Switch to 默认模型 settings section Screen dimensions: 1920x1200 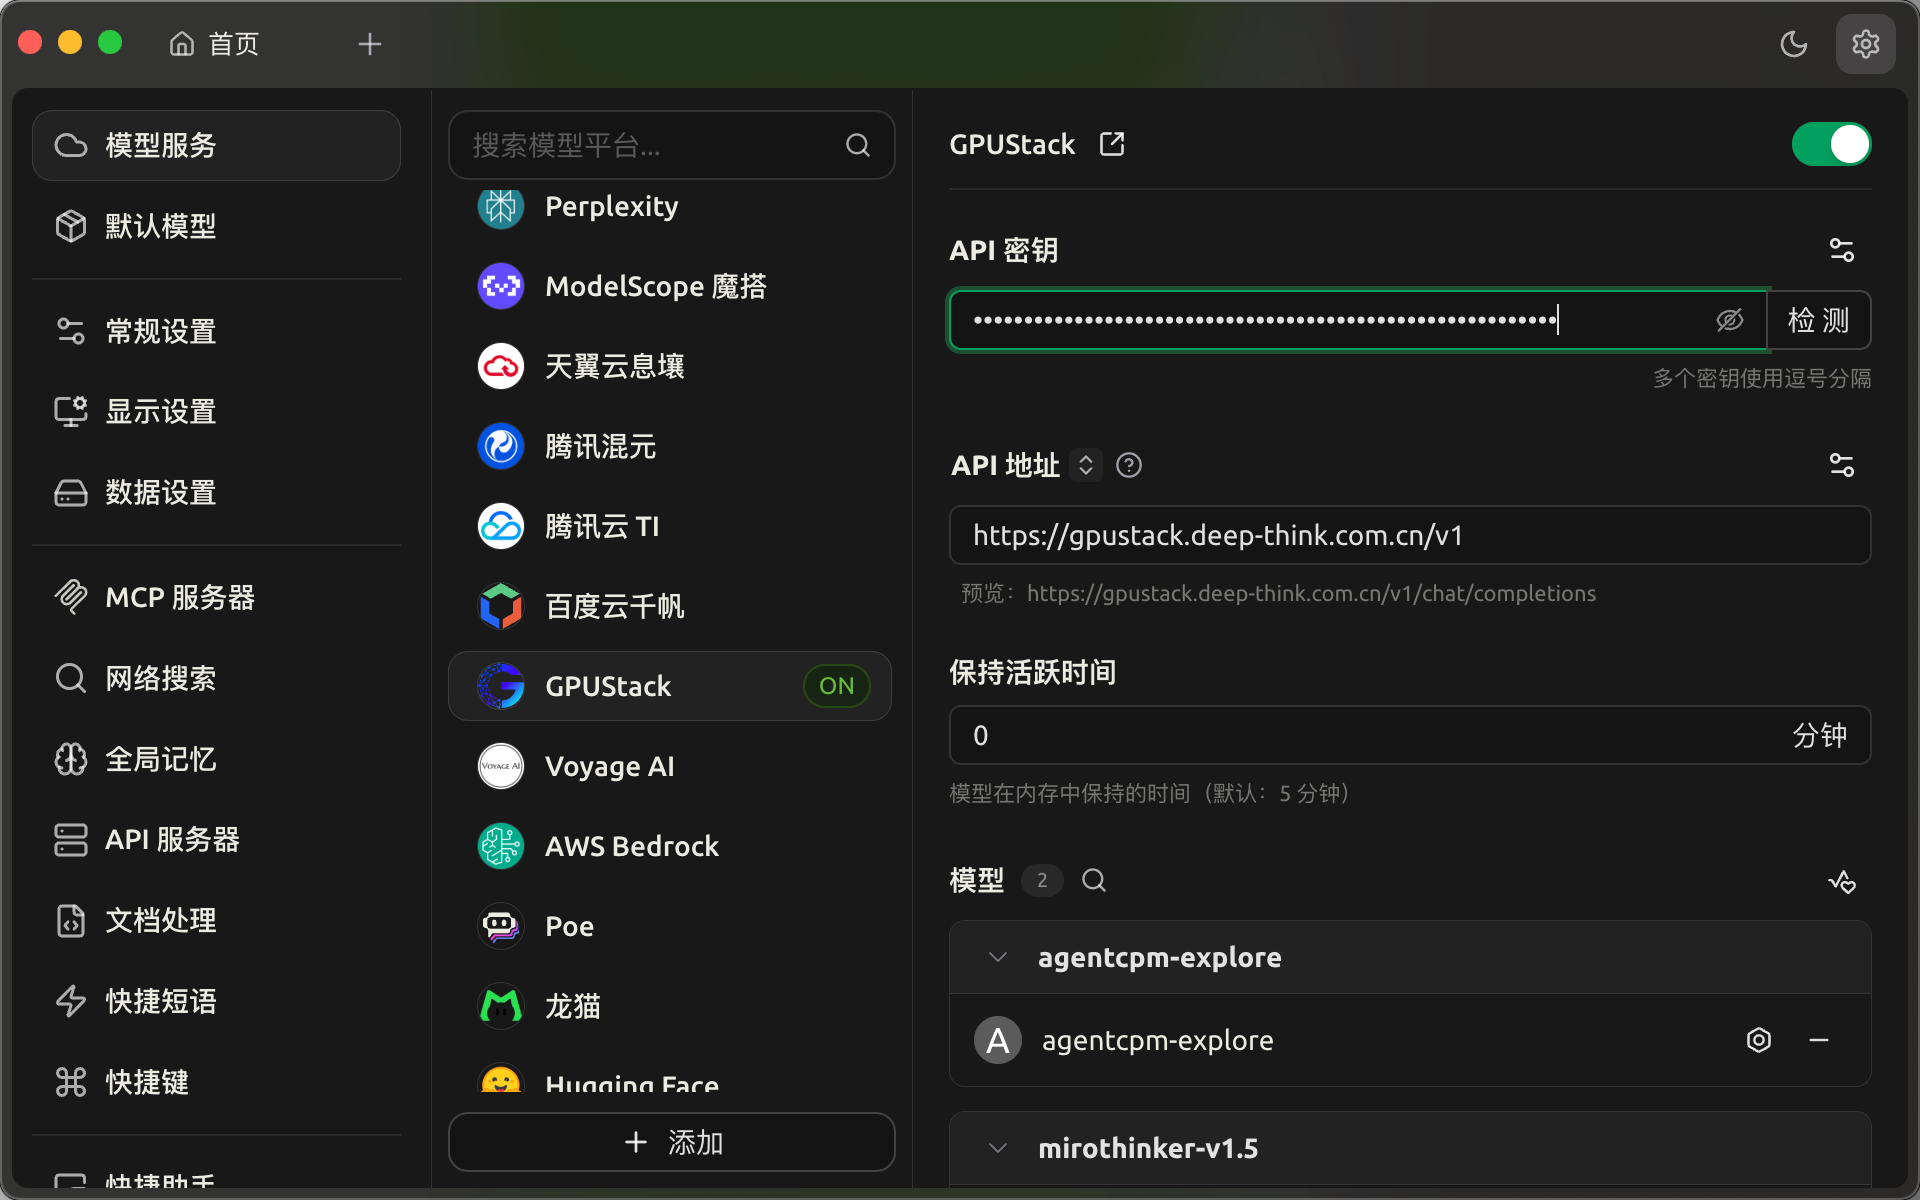pos(160,226)
